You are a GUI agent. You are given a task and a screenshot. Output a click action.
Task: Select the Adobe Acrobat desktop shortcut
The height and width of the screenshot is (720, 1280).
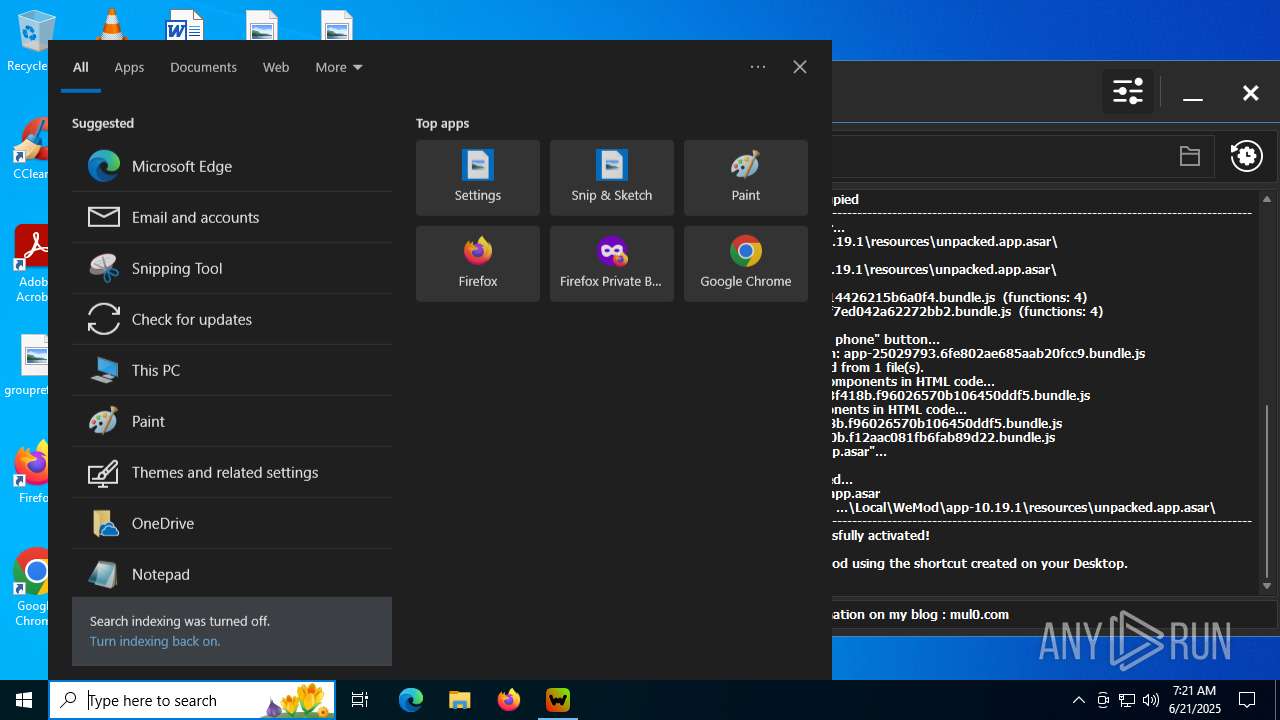[x=30, y=264]
